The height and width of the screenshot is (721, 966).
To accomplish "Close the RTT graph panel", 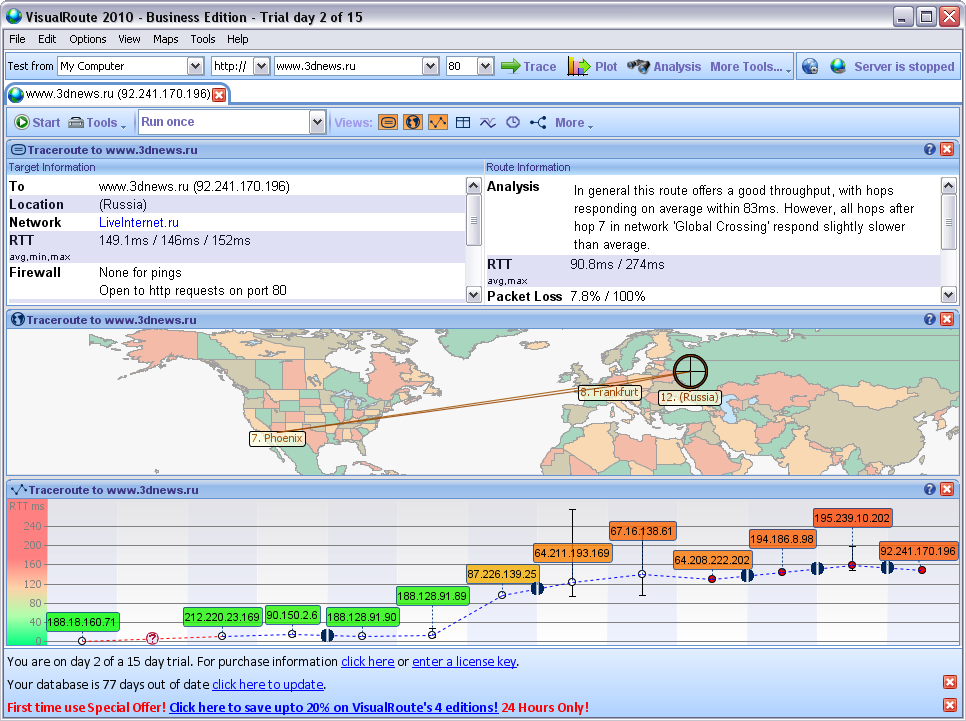I will 947,489.
